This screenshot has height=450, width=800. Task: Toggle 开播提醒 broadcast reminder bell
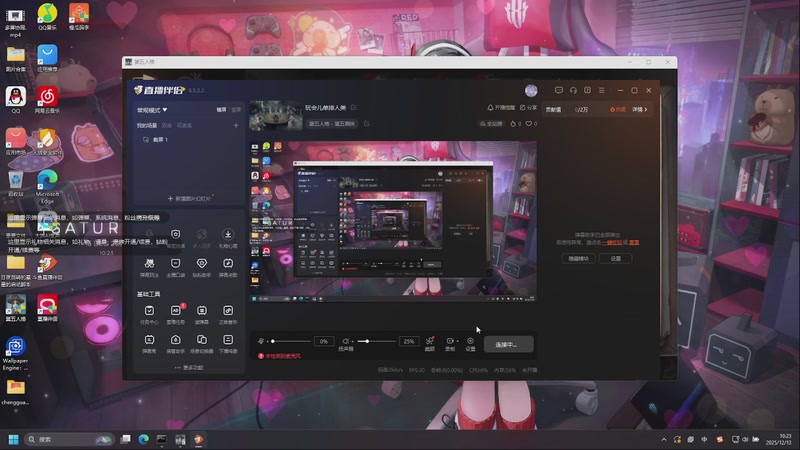[x=501, y=108]
